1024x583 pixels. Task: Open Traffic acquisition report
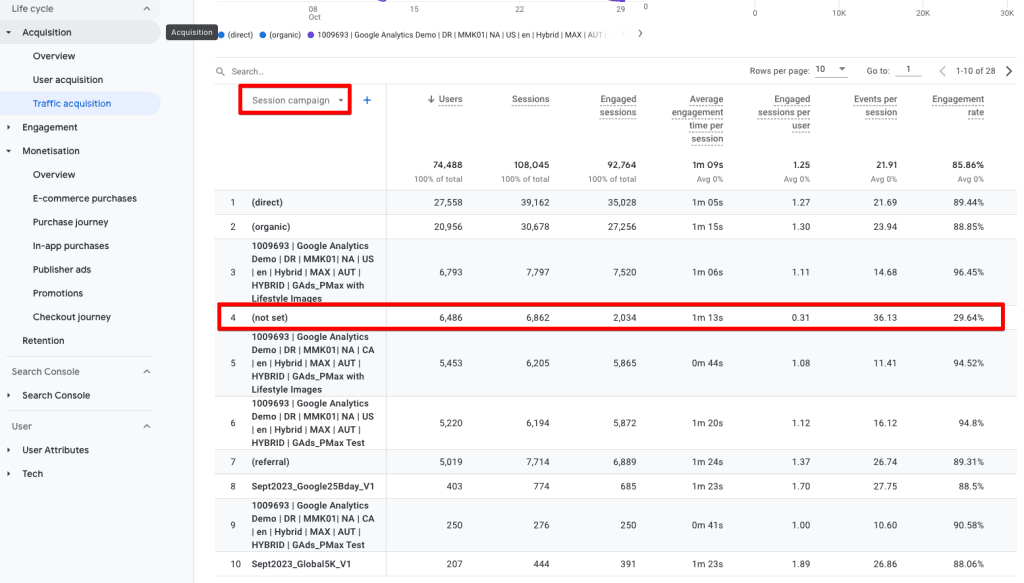point(72,104)
